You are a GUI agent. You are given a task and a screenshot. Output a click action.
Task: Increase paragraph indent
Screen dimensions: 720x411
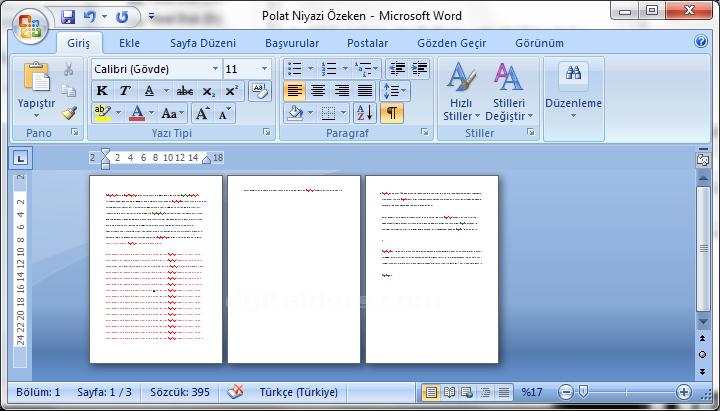420,69
